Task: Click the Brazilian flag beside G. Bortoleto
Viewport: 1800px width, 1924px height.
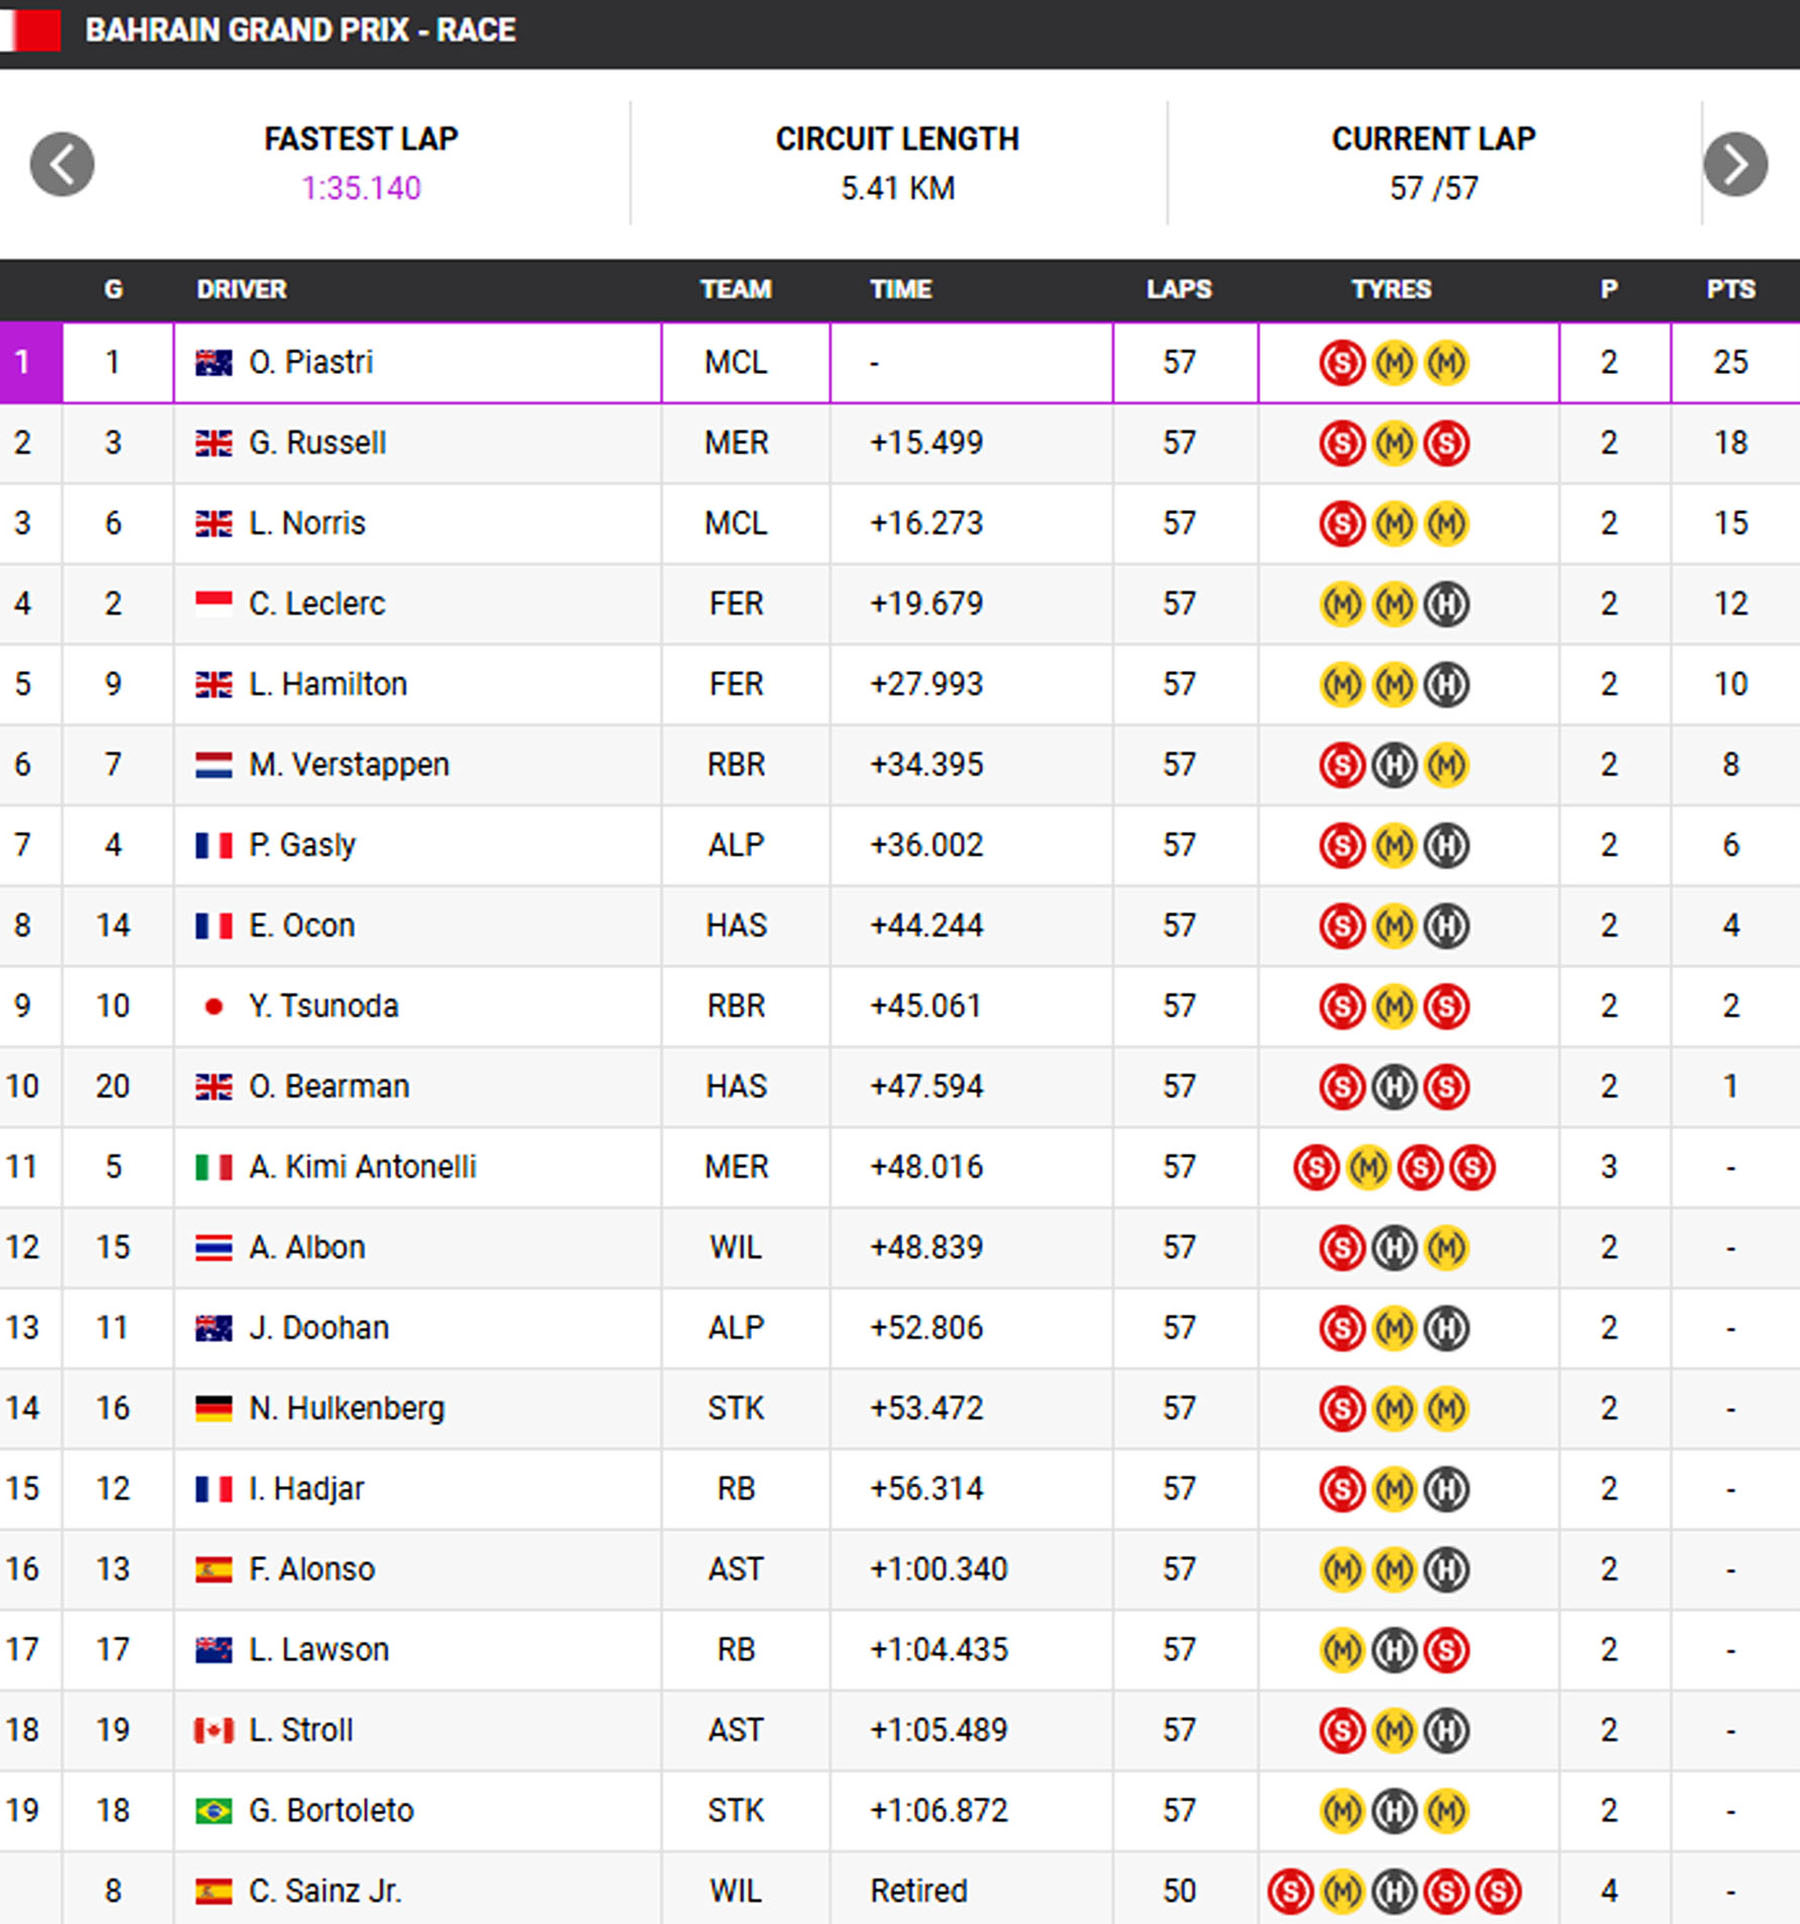Action: (213, 1811)
